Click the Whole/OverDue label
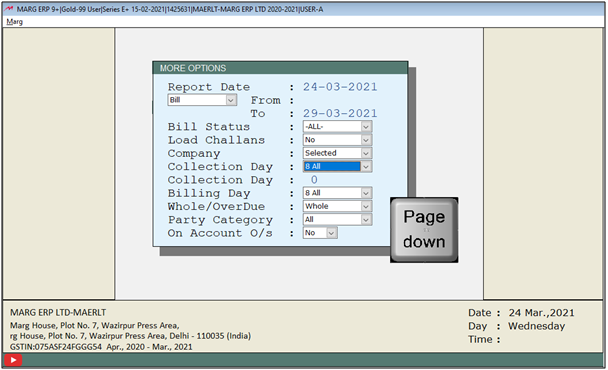Image resolution: width=608 pixels, height=370 pixels. [216, 206]
